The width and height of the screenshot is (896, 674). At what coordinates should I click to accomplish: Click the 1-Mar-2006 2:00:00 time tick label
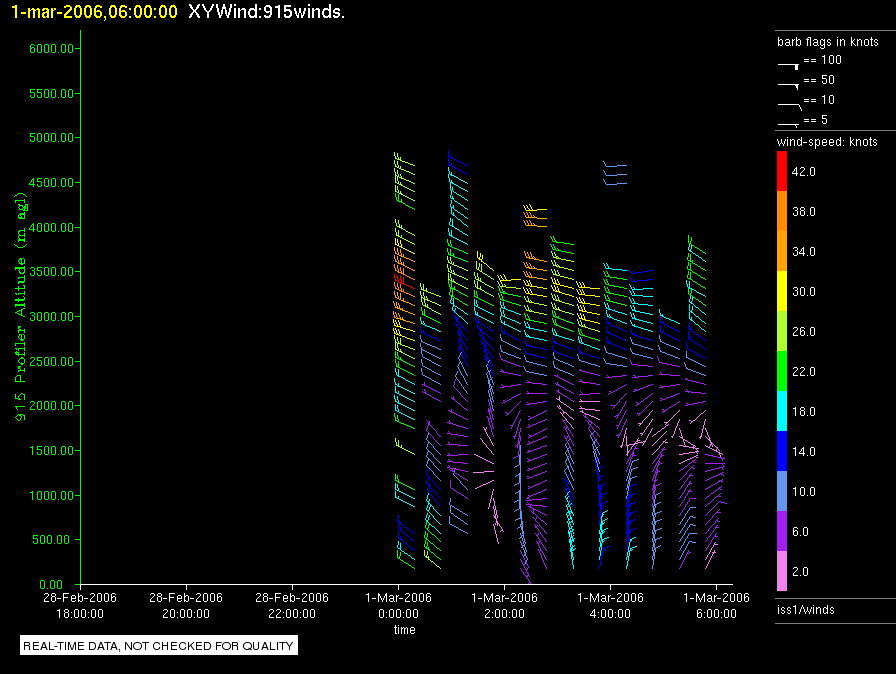(x=504, y=605)
